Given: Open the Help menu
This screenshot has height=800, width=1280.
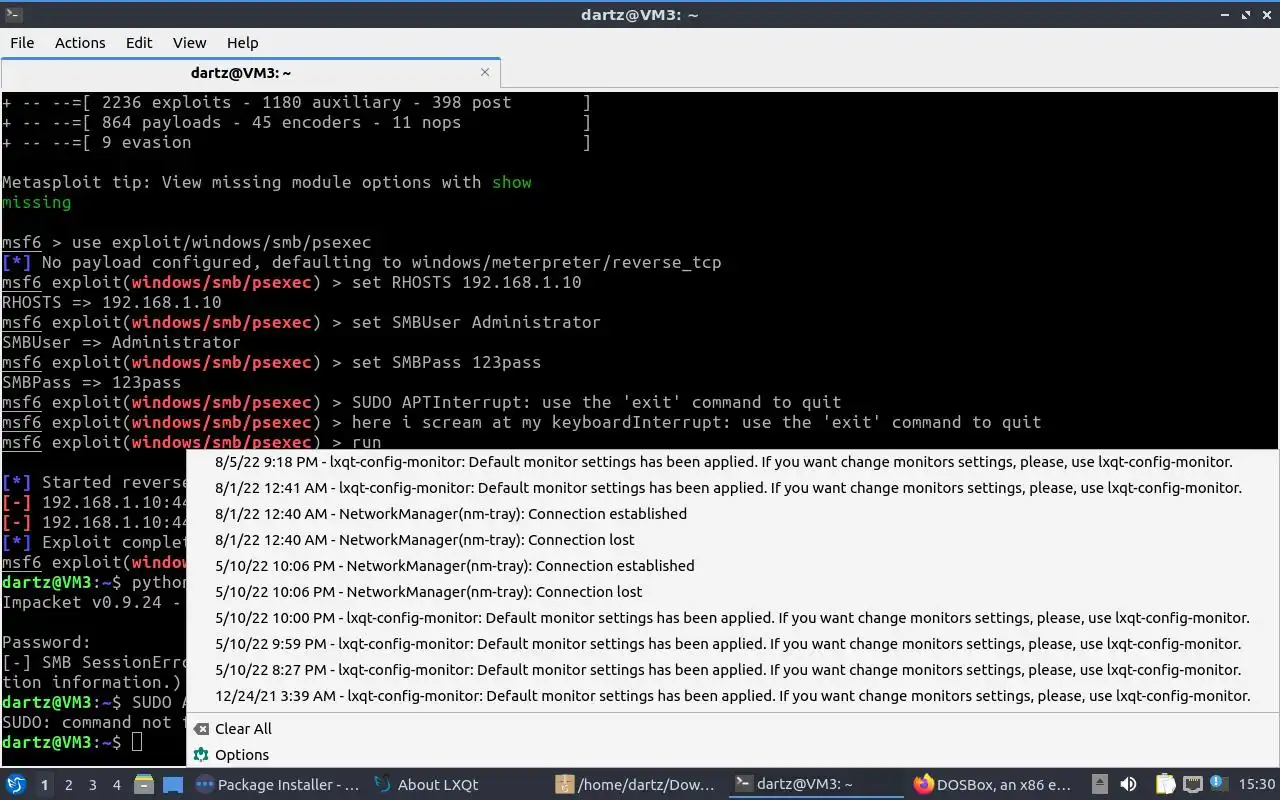Looking at the screenshot, I should tap(242, 42).
